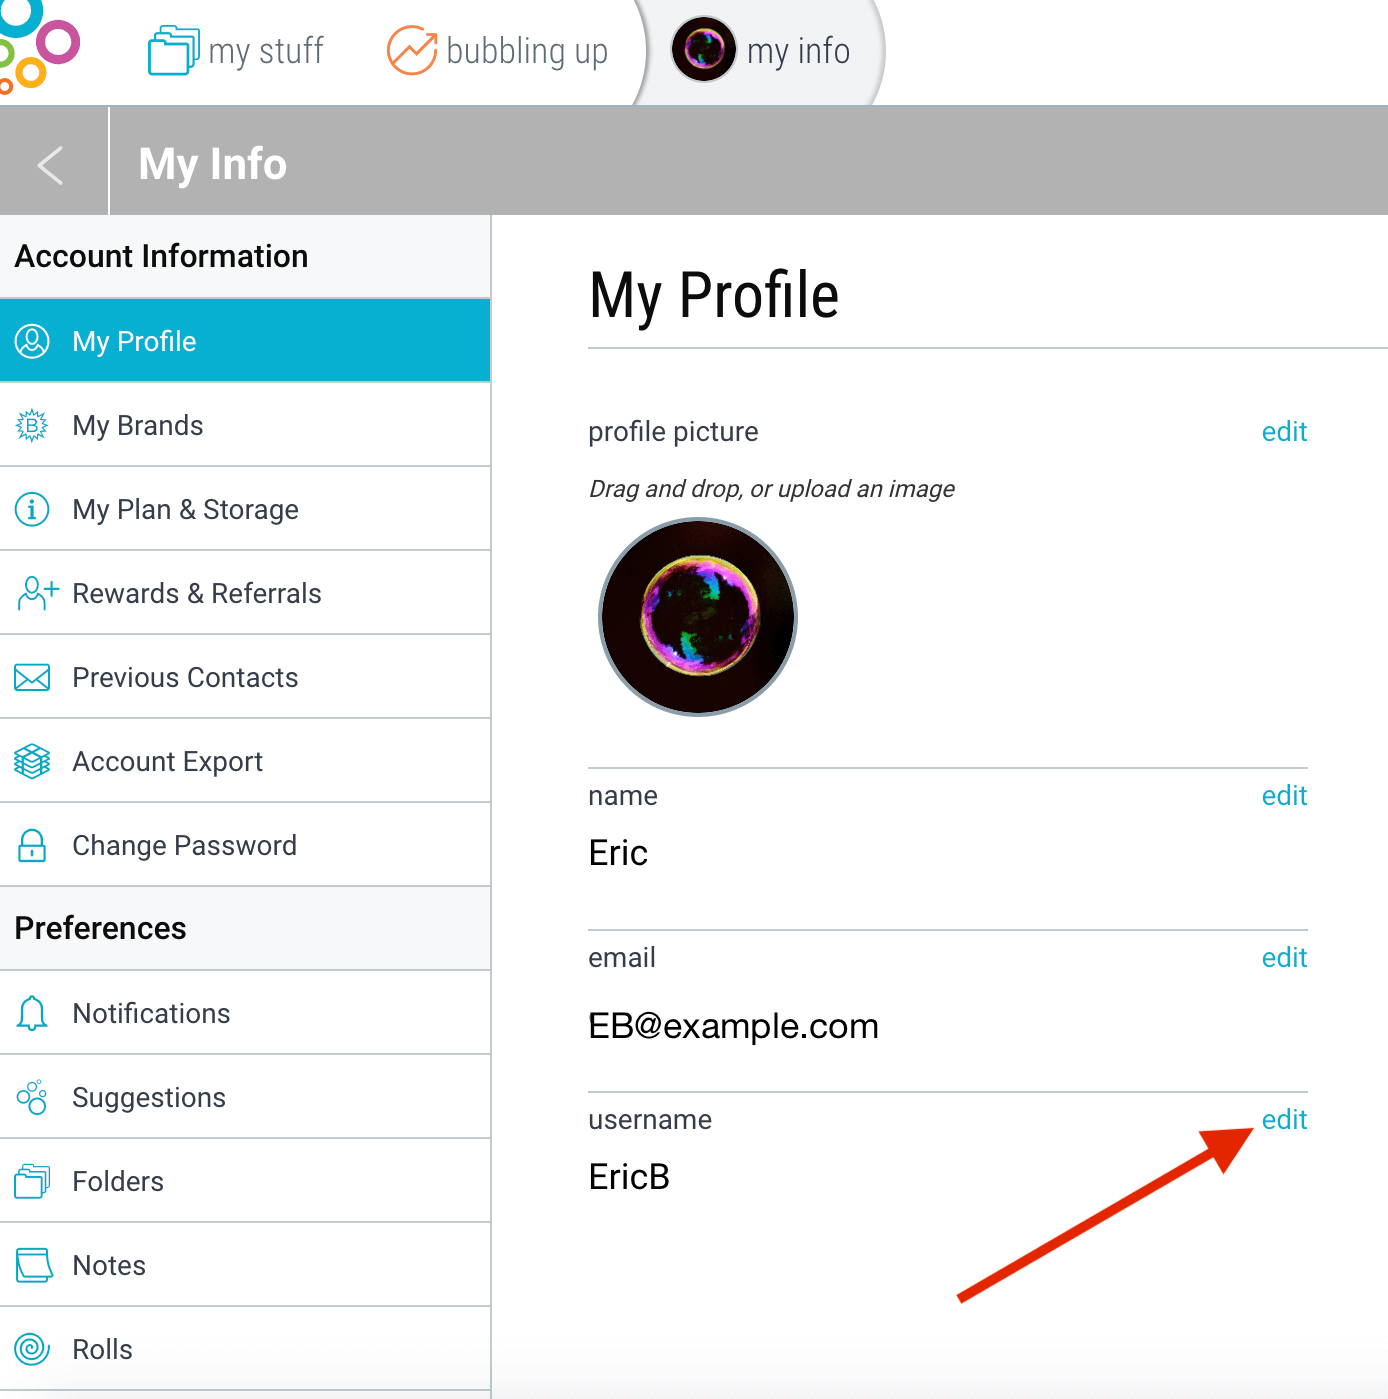Open Rewards & Referrals page

245,593
